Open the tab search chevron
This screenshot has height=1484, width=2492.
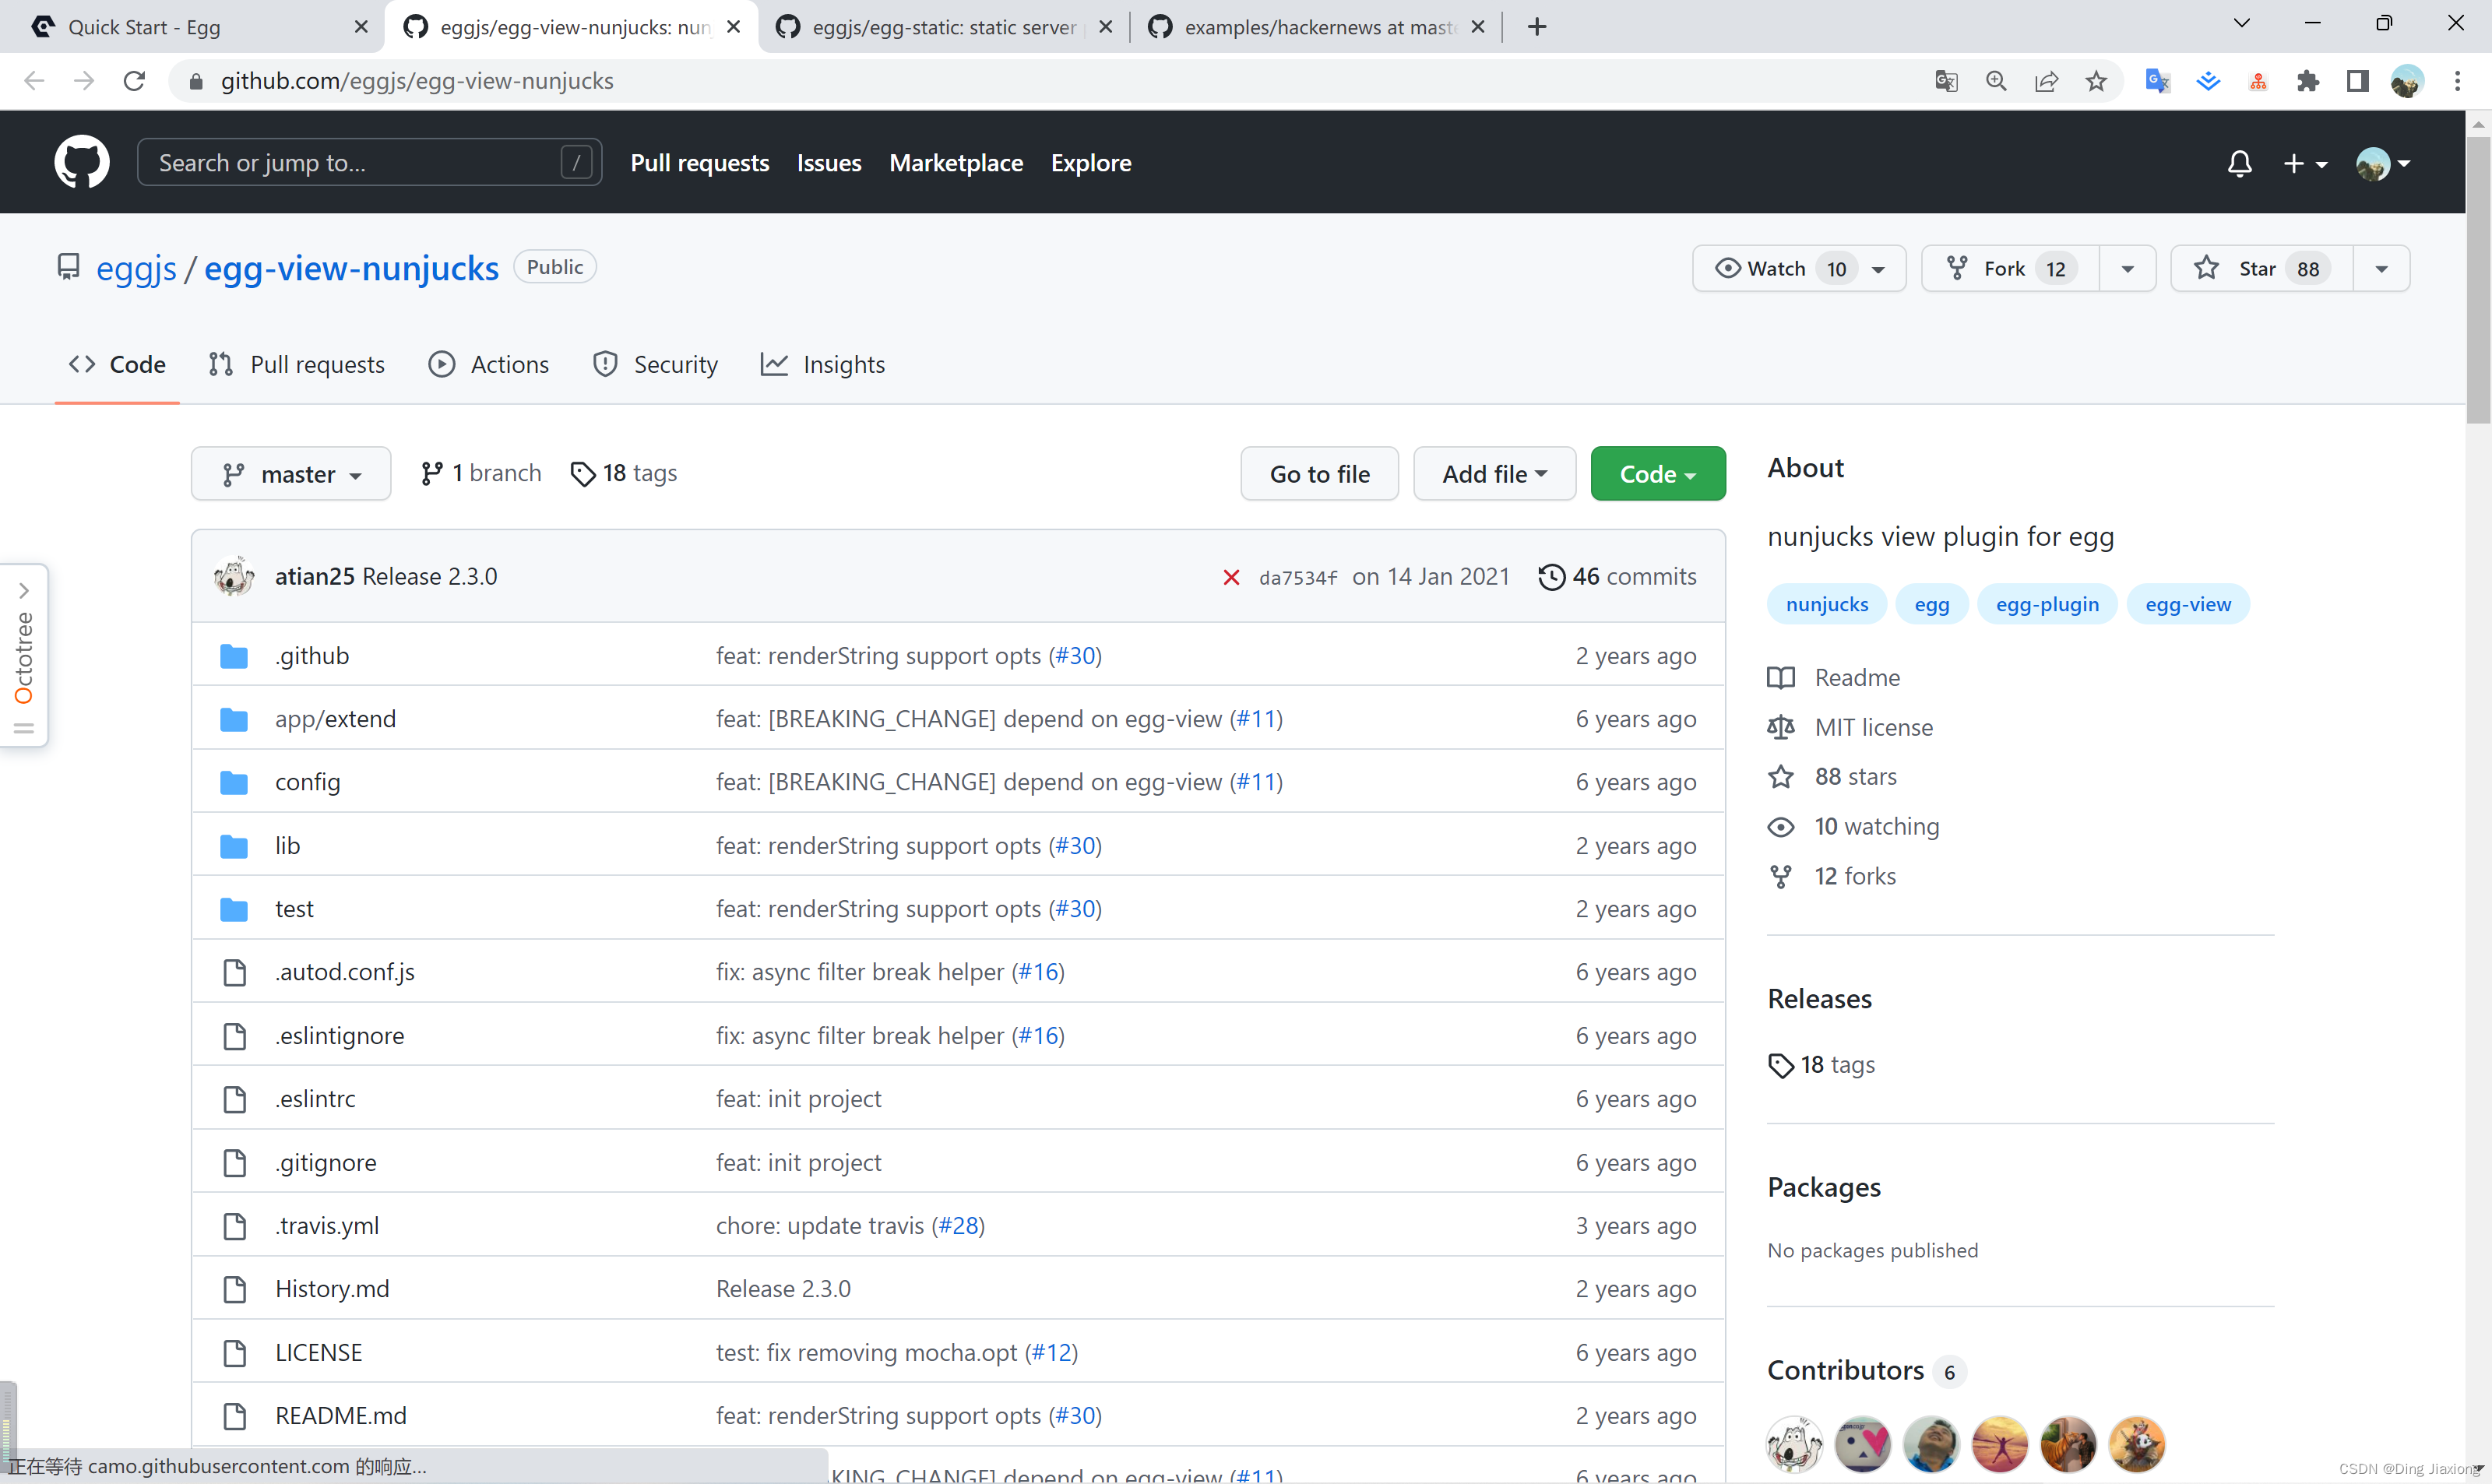click(x=2241, y=23)
